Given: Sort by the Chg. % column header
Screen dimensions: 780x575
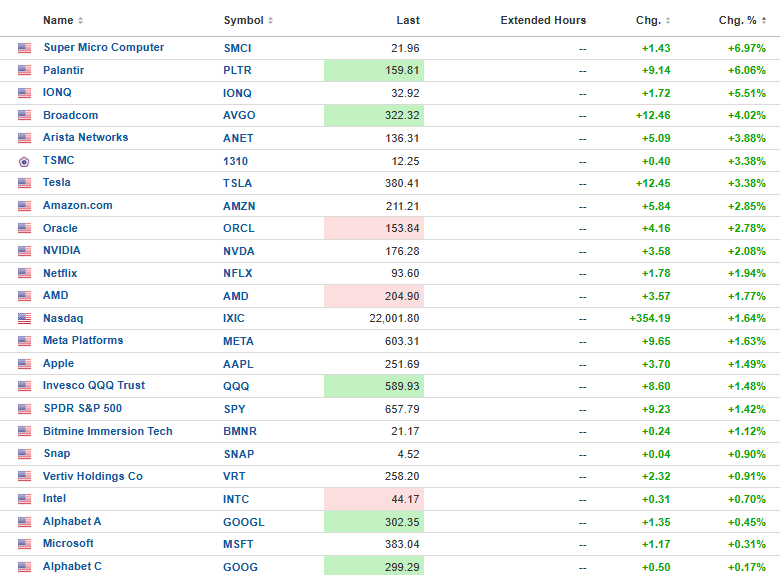Looking at the screenshot, I should (742, 20).
